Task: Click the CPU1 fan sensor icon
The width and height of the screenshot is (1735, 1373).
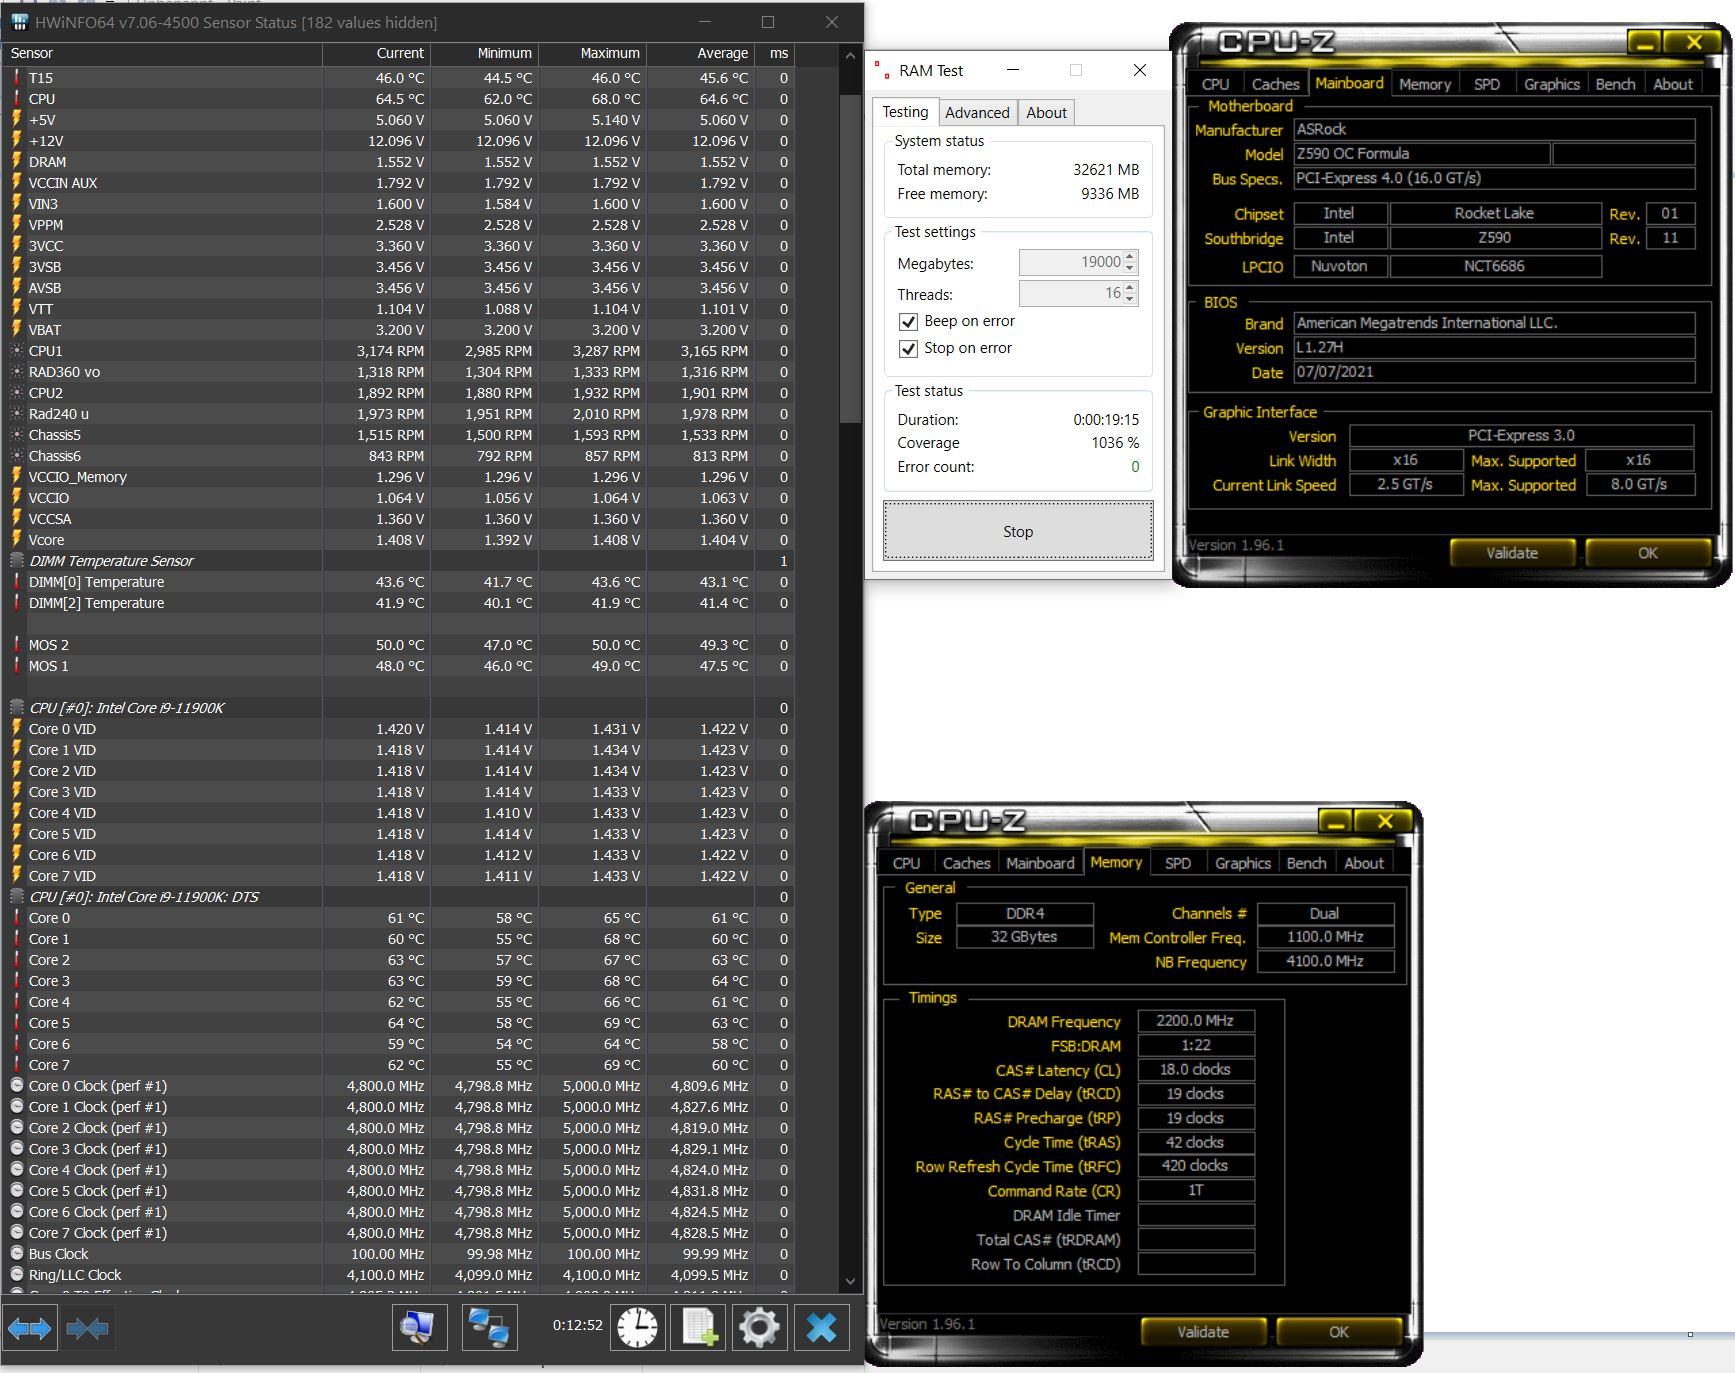Action: pos(17,351)
